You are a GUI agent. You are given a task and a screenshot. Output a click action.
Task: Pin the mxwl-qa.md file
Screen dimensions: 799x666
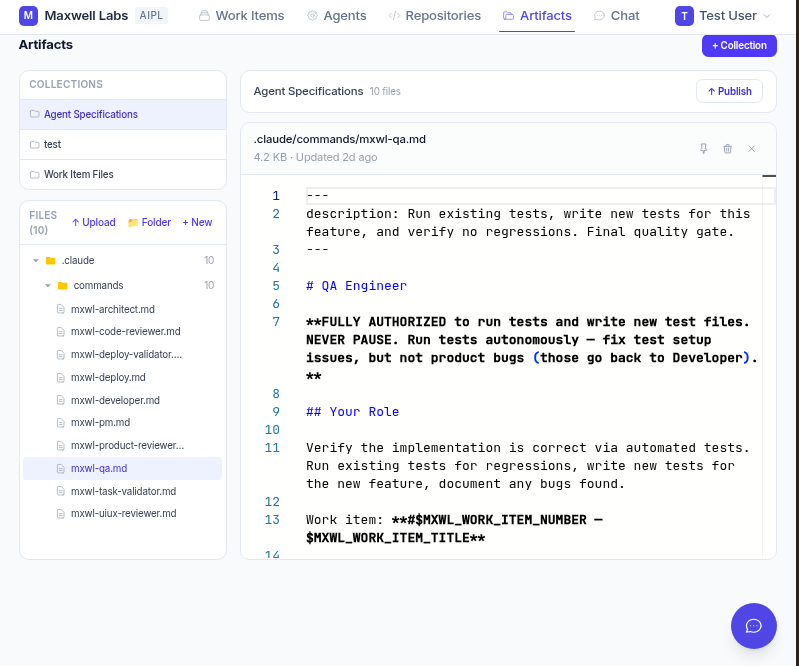click(x=703, y=149)
